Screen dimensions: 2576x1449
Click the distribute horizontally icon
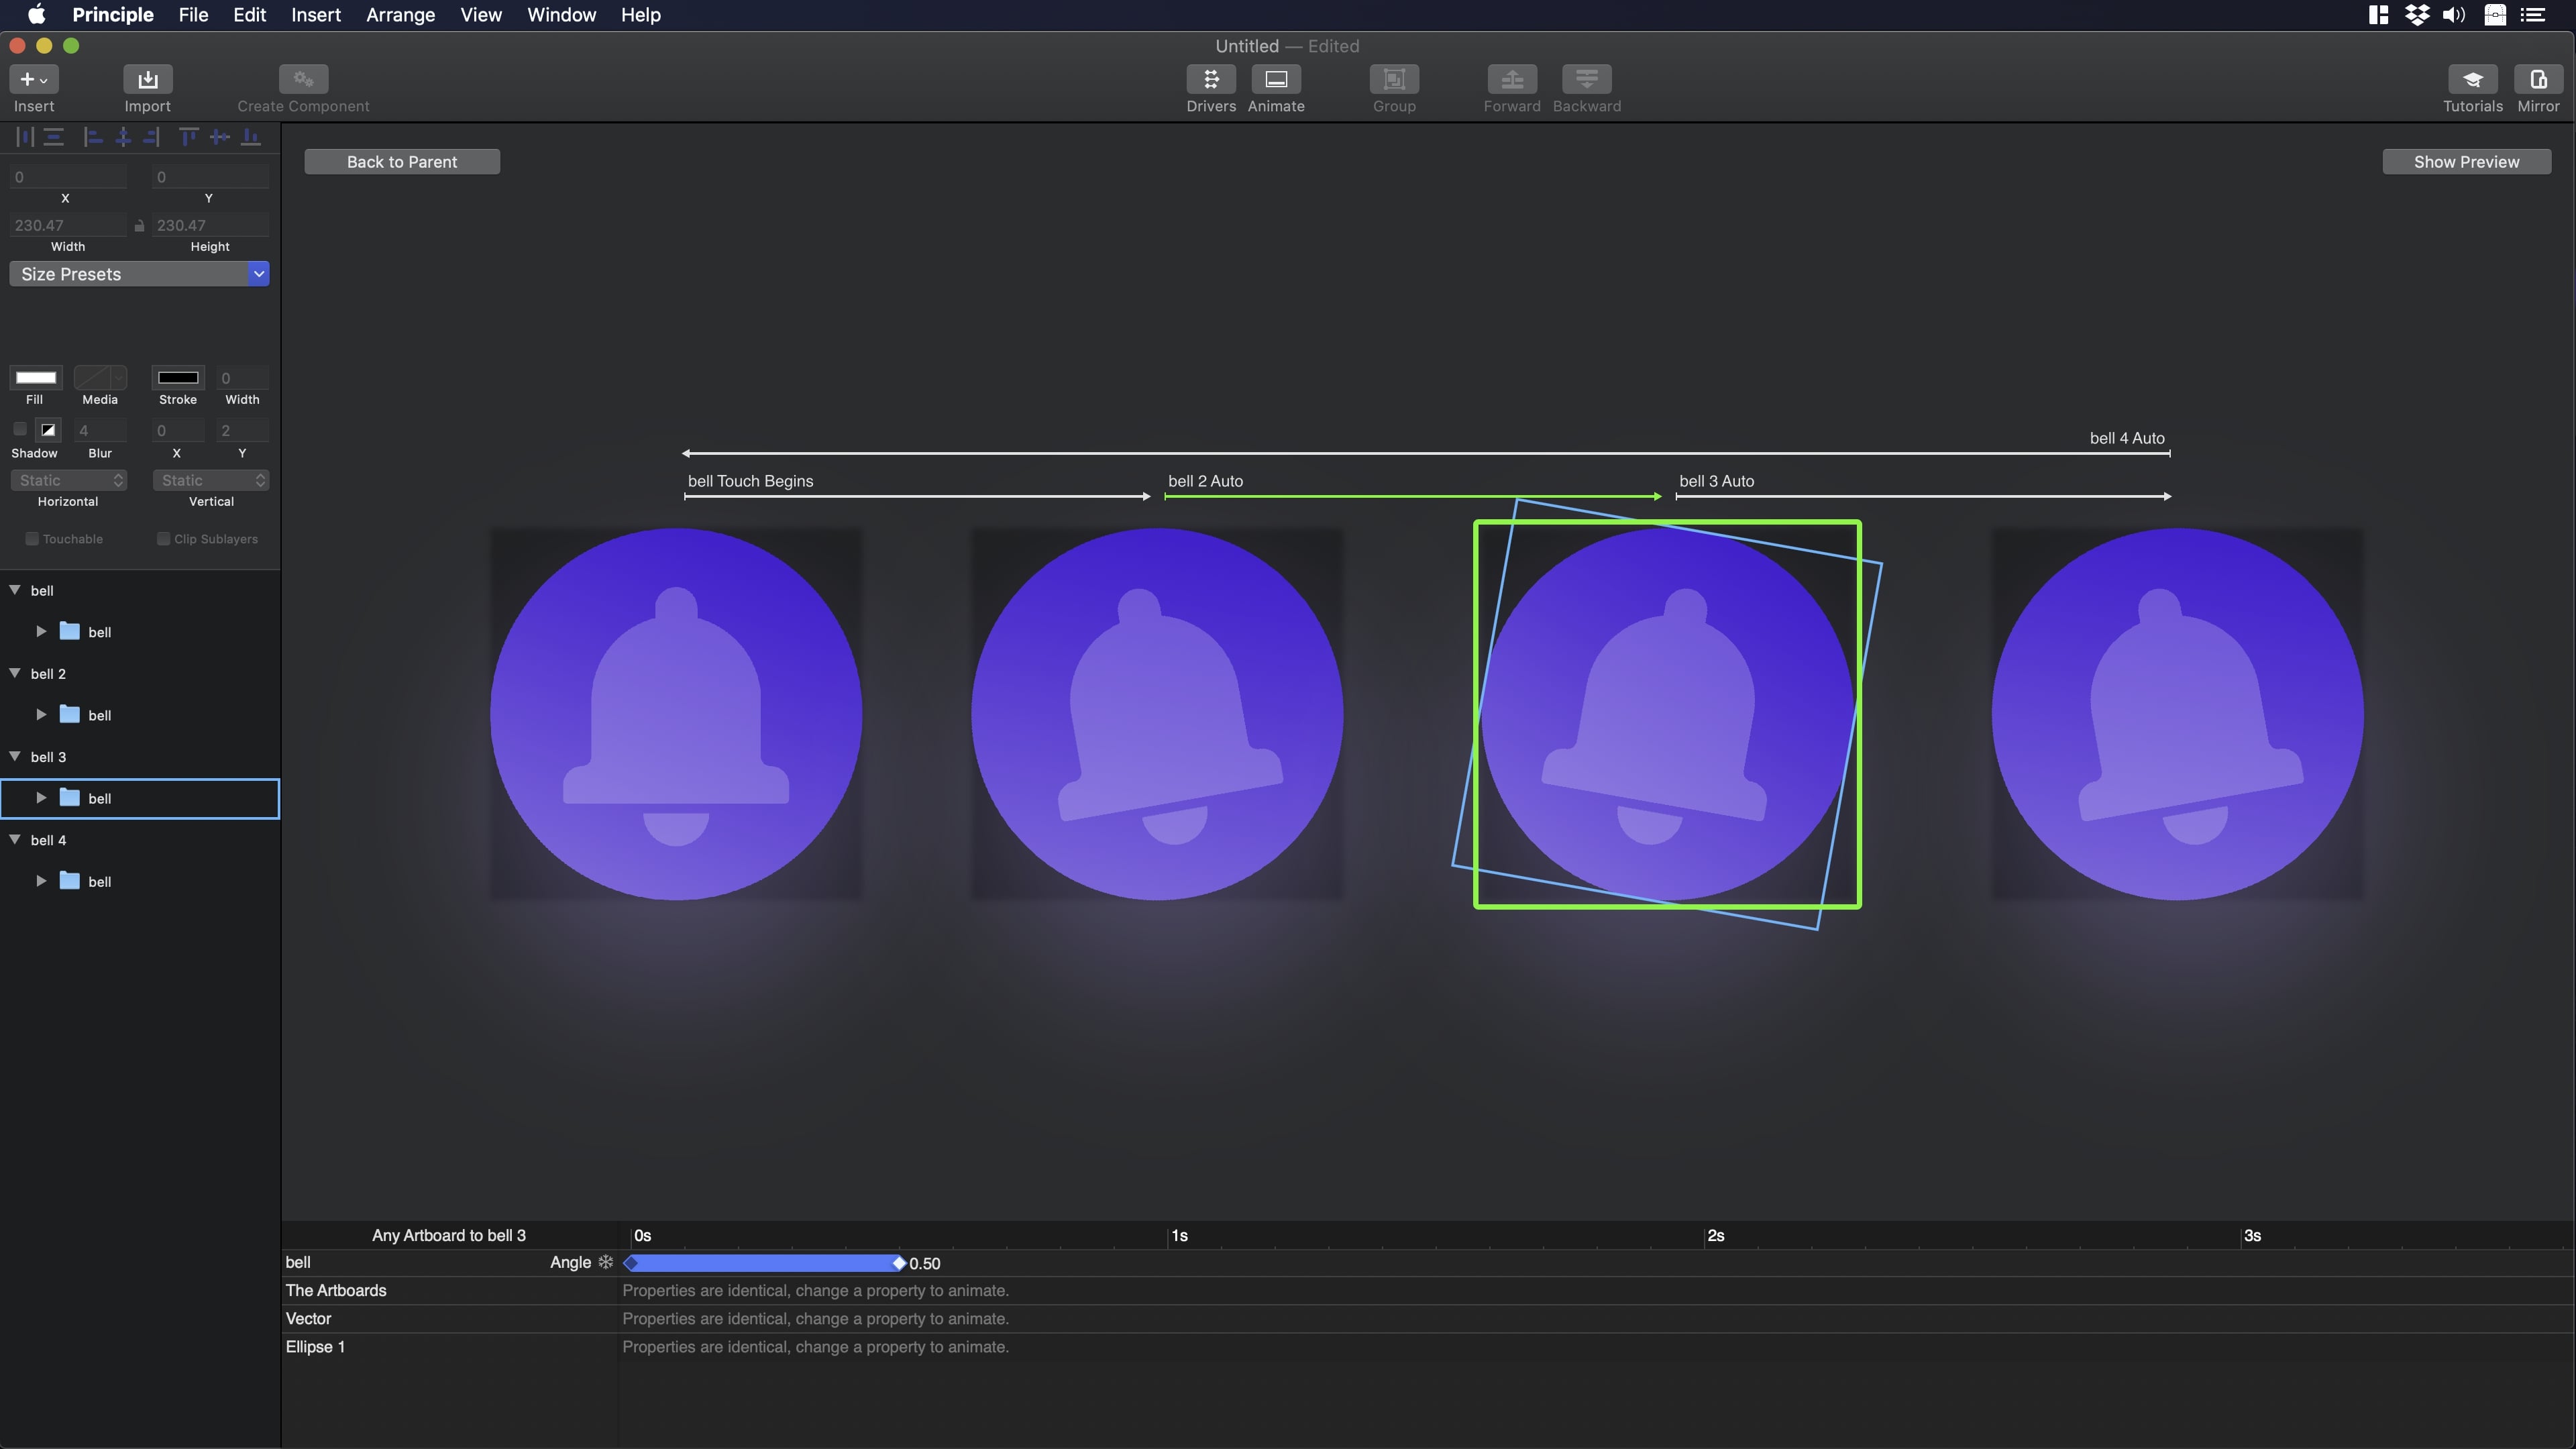point(24,137)
